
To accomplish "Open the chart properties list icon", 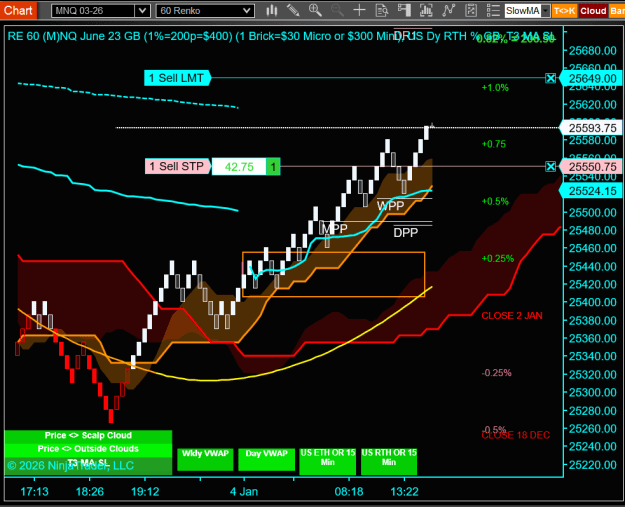I will pyautogui.click(x=493, y=10).
